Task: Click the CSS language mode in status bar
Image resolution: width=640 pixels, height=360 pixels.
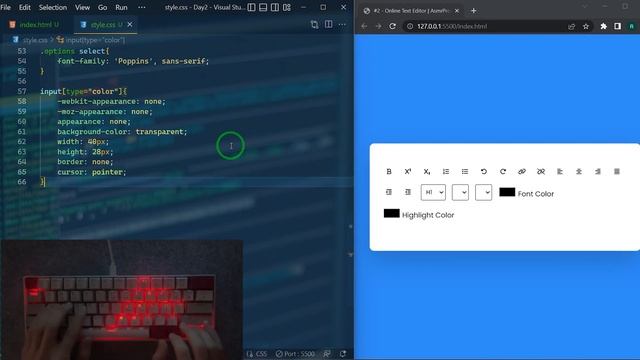Action: point(261,354)
